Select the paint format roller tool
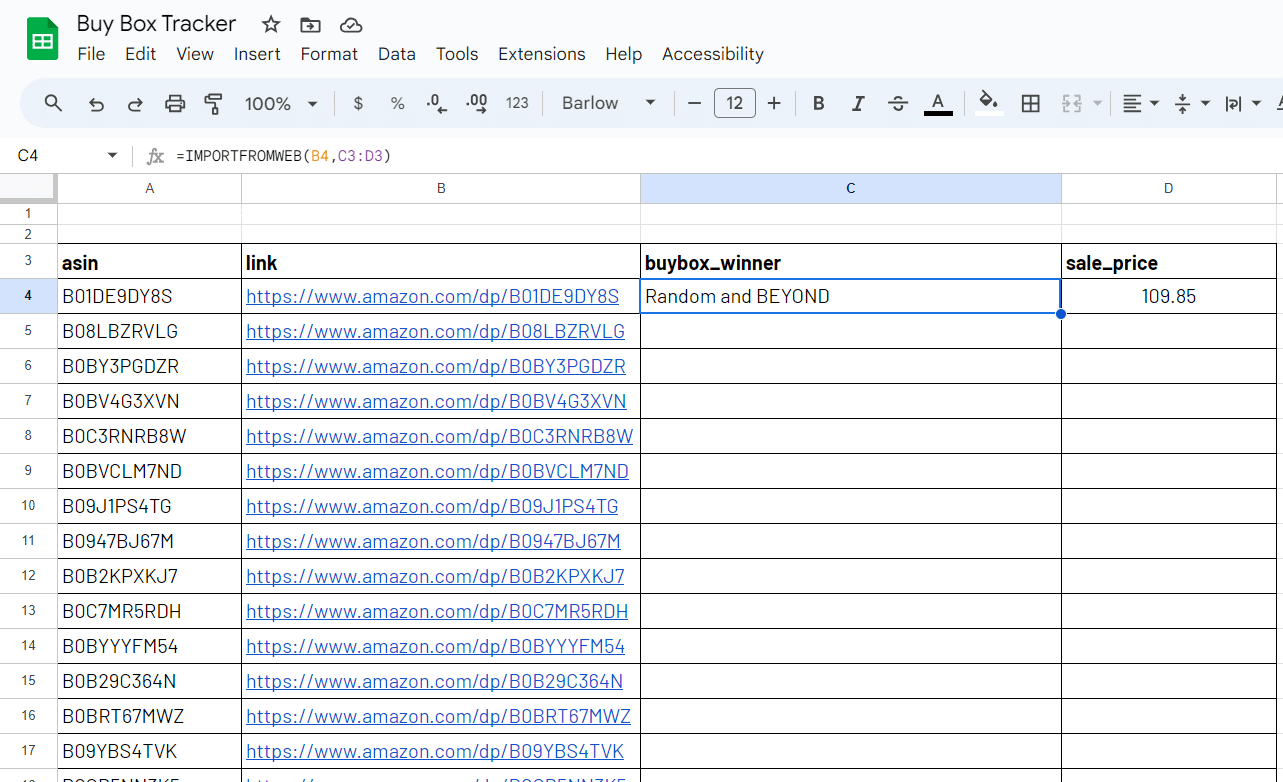1283x782 pixels. tap(213, 103)
